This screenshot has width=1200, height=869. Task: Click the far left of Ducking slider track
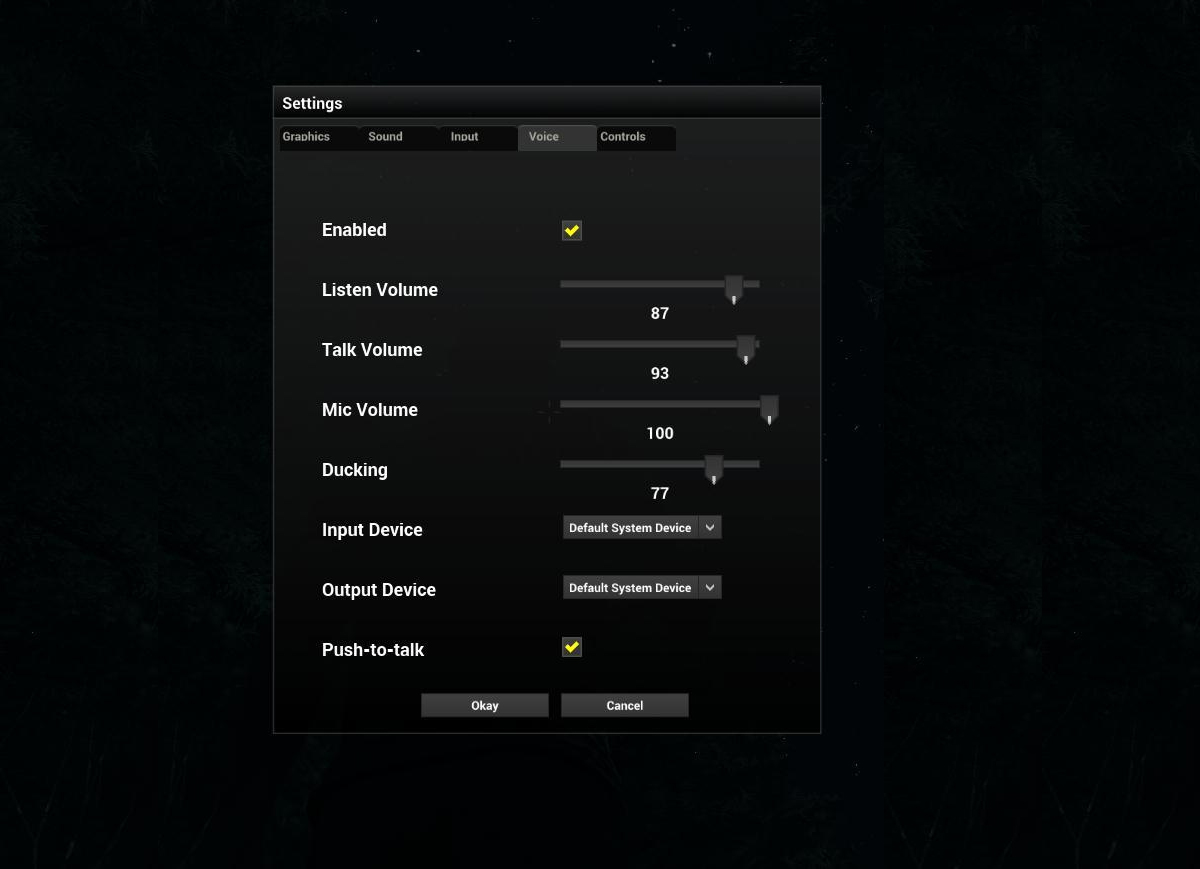click(564, 464)
